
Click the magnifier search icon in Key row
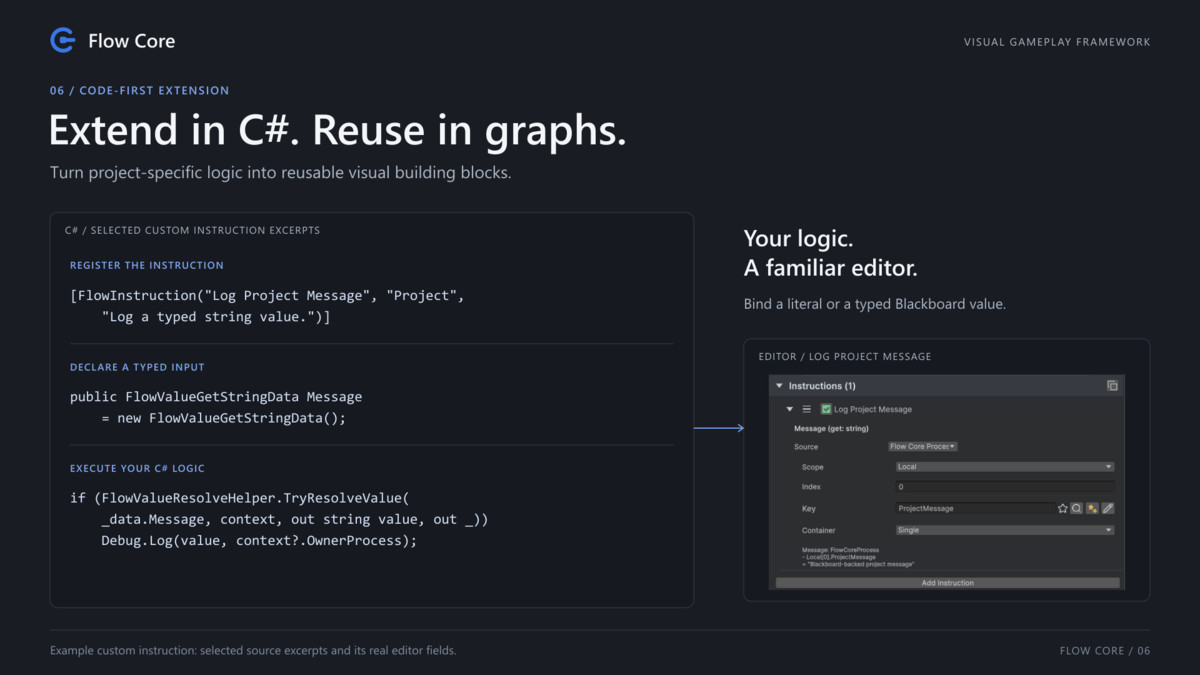[x=1077, y=509]
